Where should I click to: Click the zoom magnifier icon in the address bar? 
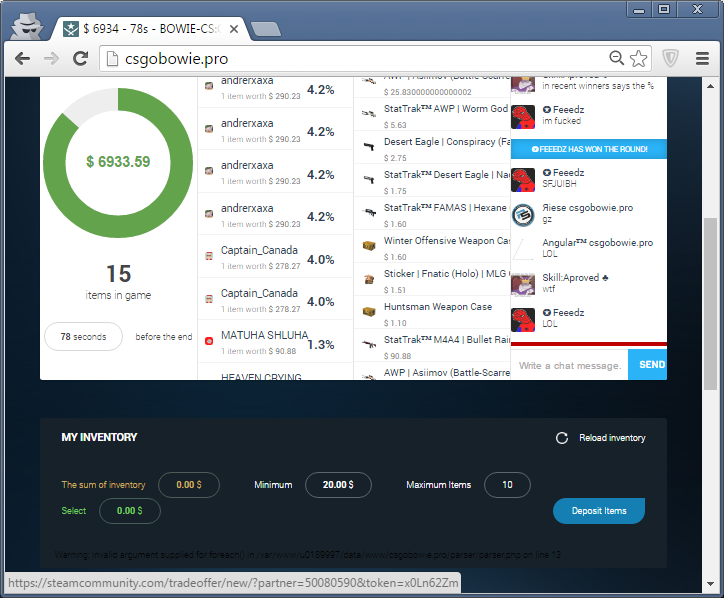[x=617, y=59]
